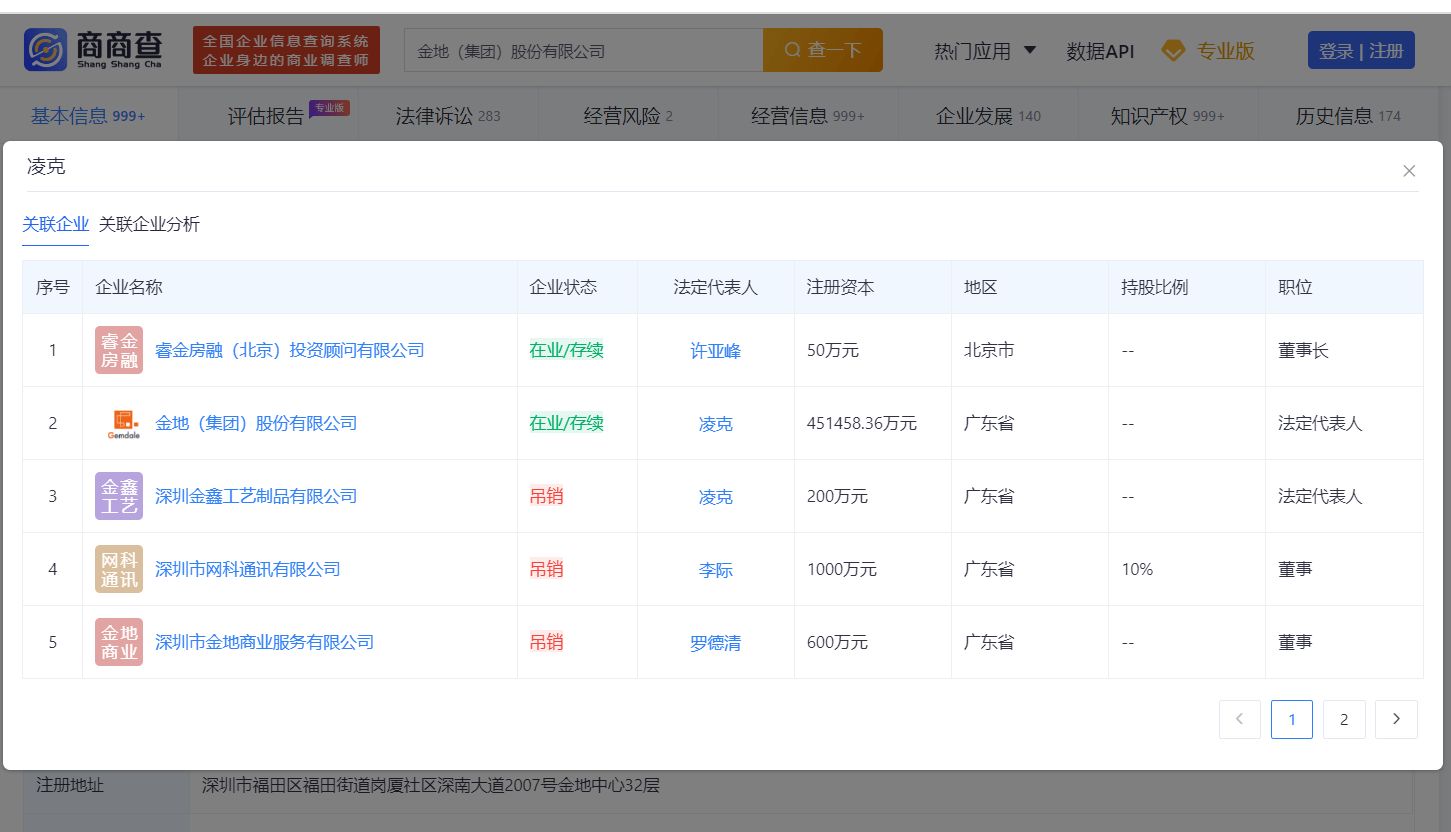
Task: Open 深圳市网科通讯有限公司 link
Action: (x=248, y=569)
